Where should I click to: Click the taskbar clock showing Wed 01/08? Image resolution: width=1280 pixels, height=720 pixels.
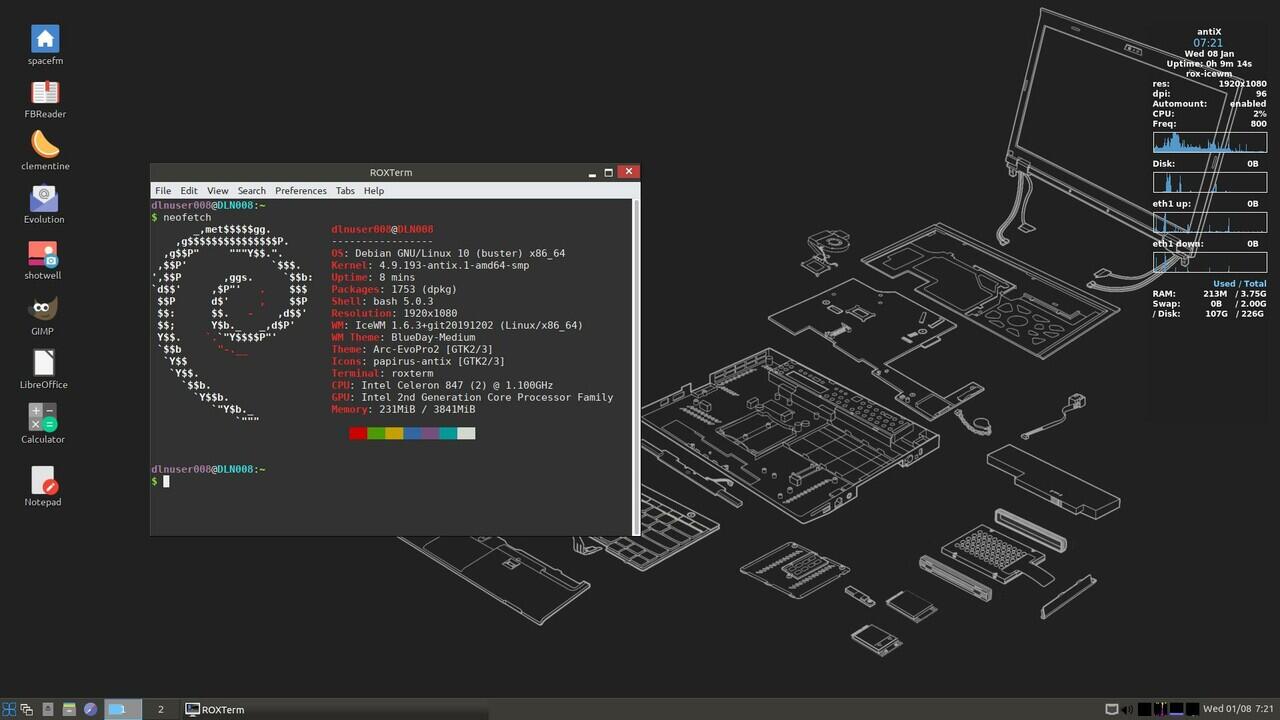1238,709
